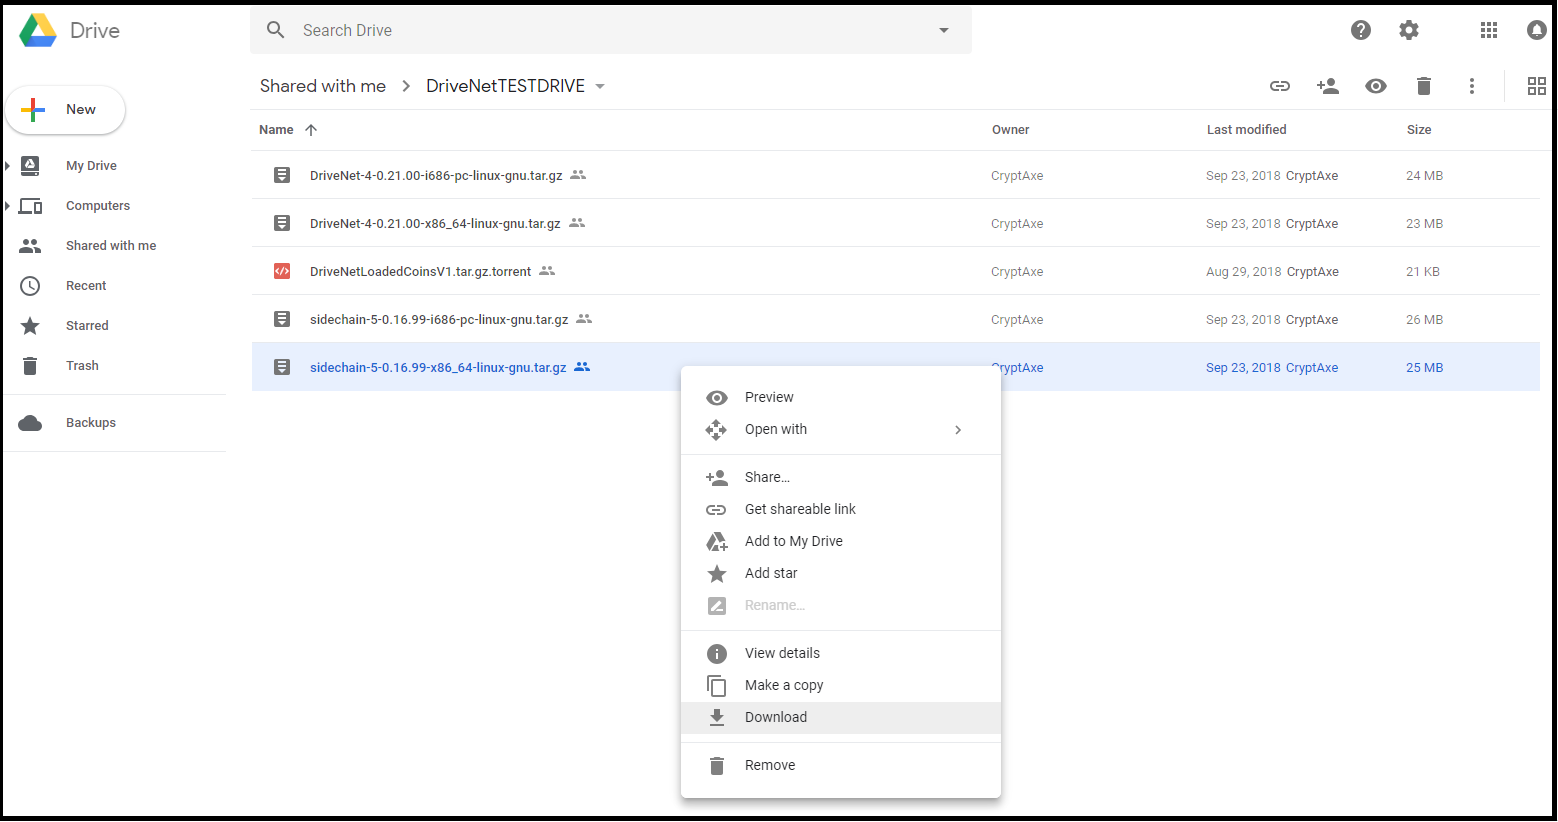
Task: Expand the My Drive tree arrow
Action: tap(8, 166)
